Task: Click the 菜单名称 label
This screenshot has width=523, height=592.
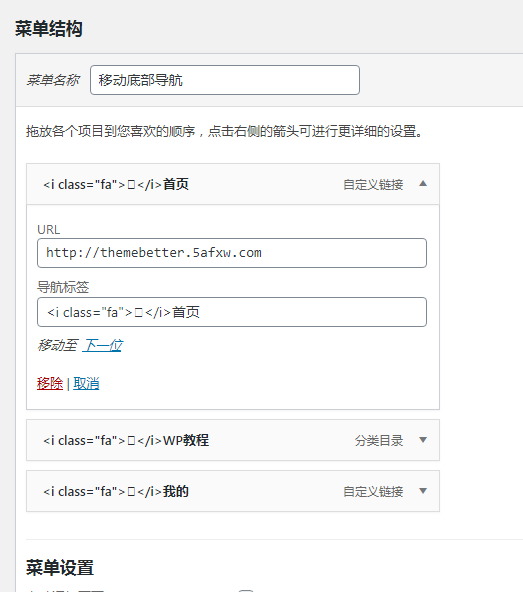Action: pyautogui.click(x=53, y=80)
